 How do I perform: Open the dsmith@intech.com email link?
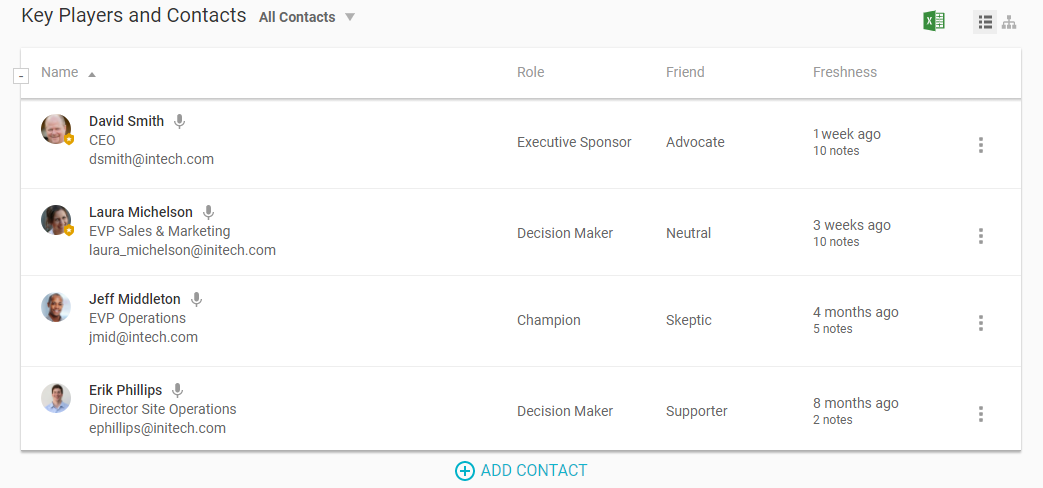click(151, 159)
